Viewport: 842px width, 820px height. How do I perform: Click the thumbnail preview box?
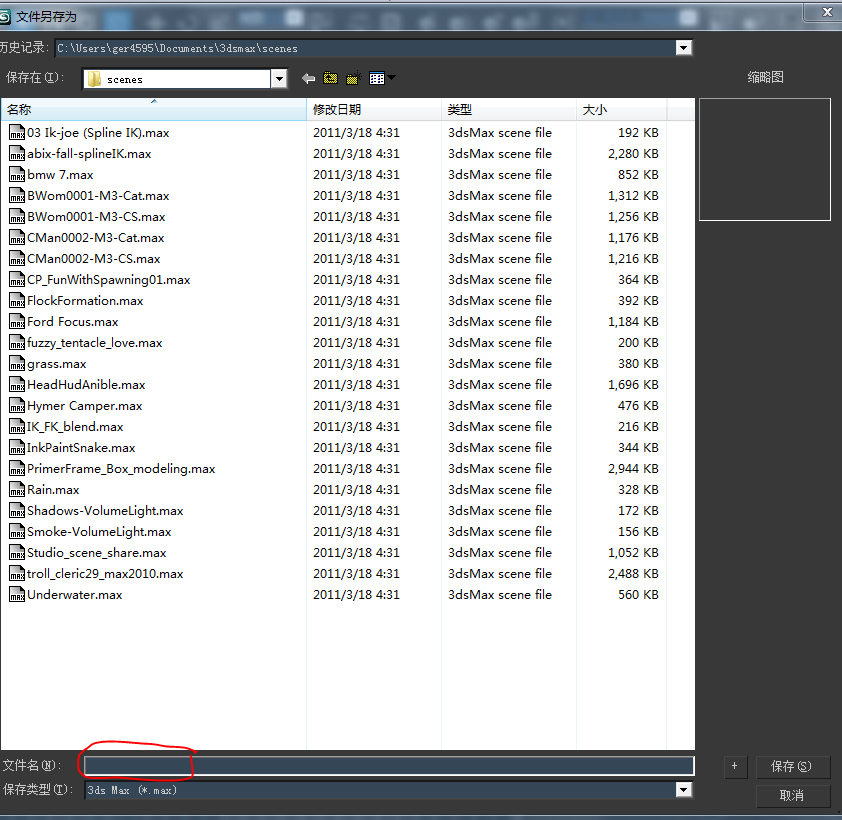(x=765, y=159)
